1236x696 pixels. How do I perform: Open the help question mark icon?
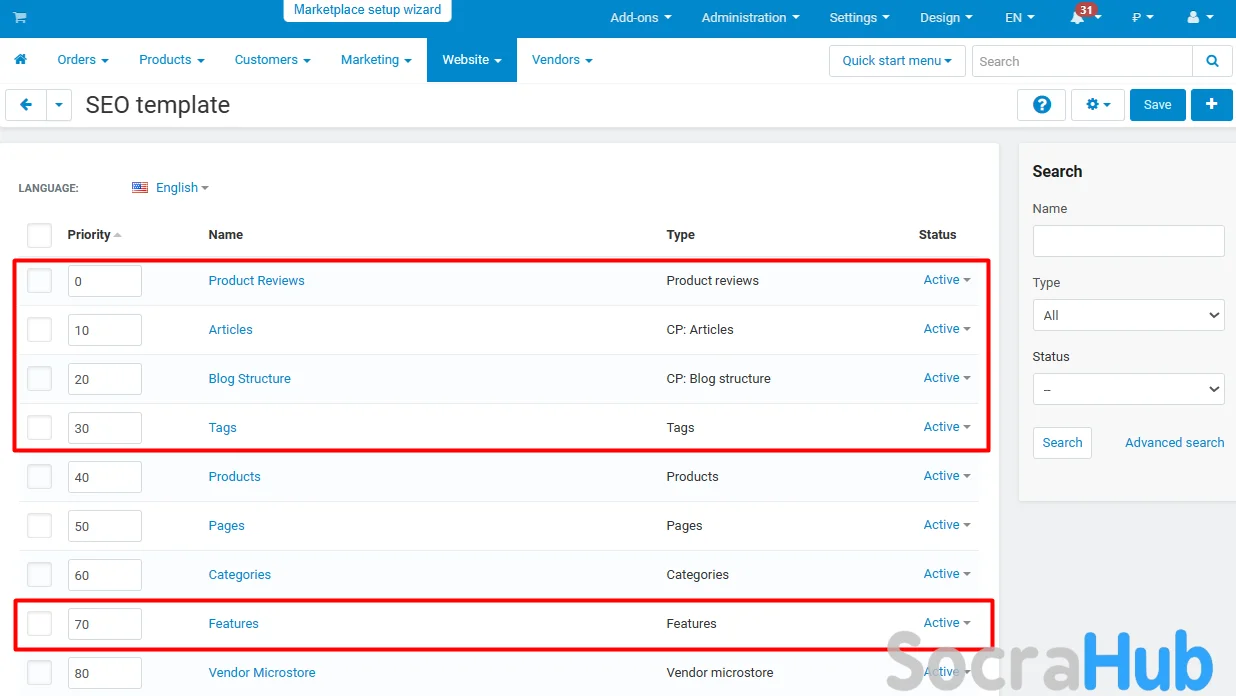pyautogui.click(x=1041, y=105)
